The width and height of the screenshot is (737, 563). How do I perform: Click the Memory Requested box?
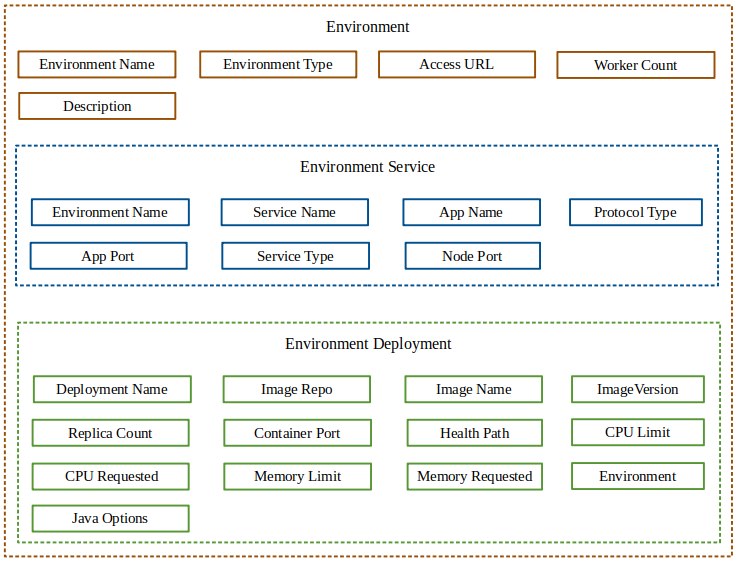[475, 477]
